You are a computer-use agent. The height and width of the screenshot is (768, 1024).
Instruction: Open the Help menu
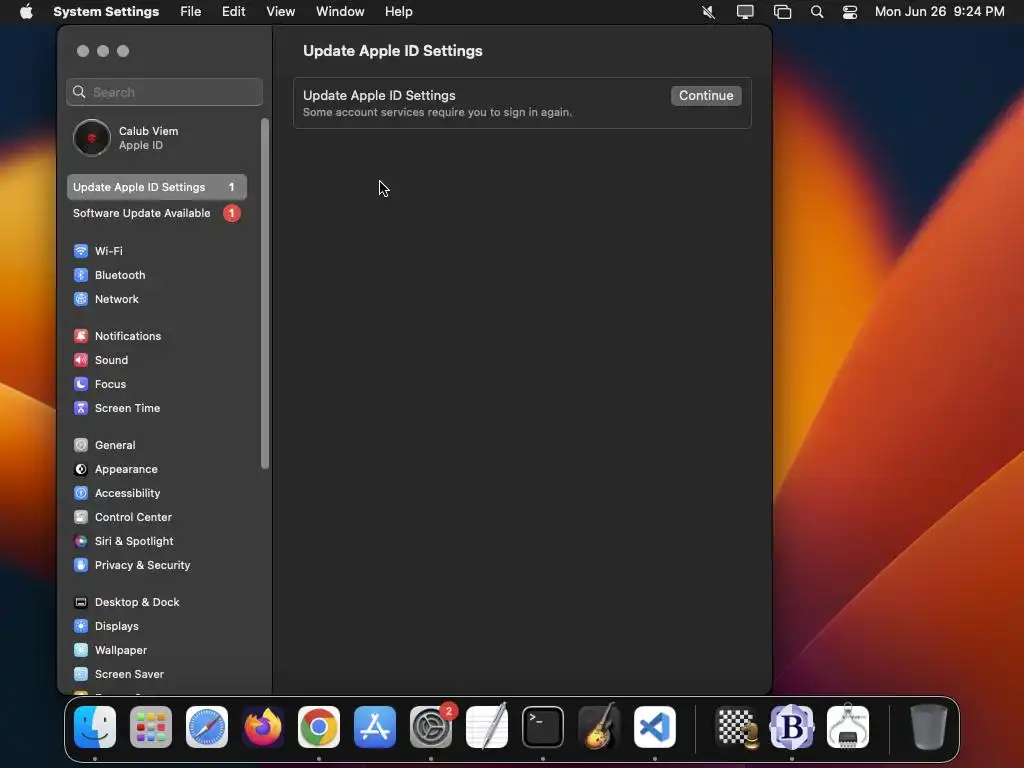(x=398, y=12)
